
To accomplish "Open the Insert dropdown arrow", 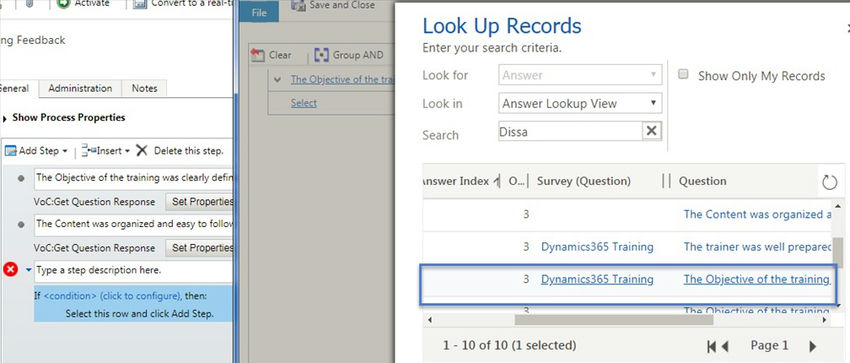I will click(127, 151).
